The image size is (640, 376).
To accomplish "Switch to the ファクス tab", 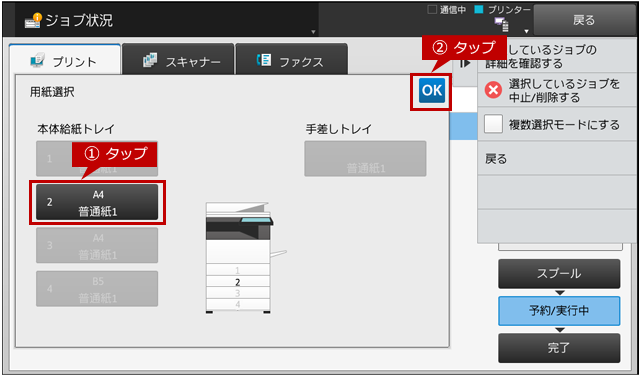I will click(291, 60).
